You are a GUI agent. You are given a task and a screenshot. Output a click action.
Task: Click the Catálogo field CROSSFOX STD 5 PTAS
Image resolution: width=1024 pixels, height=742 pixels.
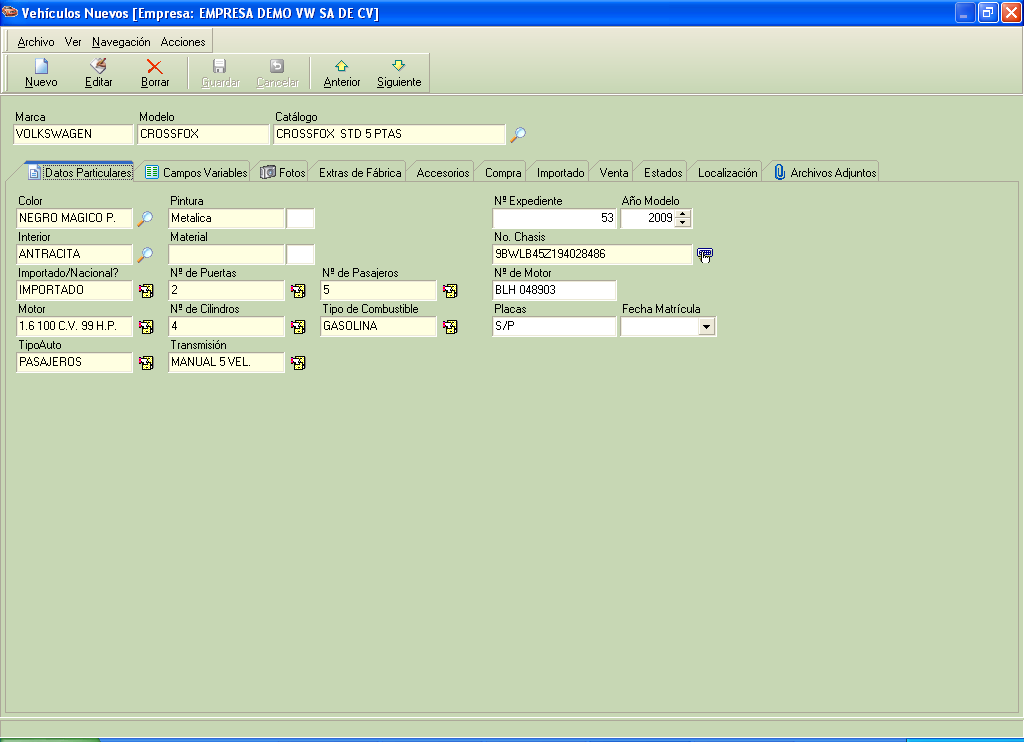tap(389, 134)
